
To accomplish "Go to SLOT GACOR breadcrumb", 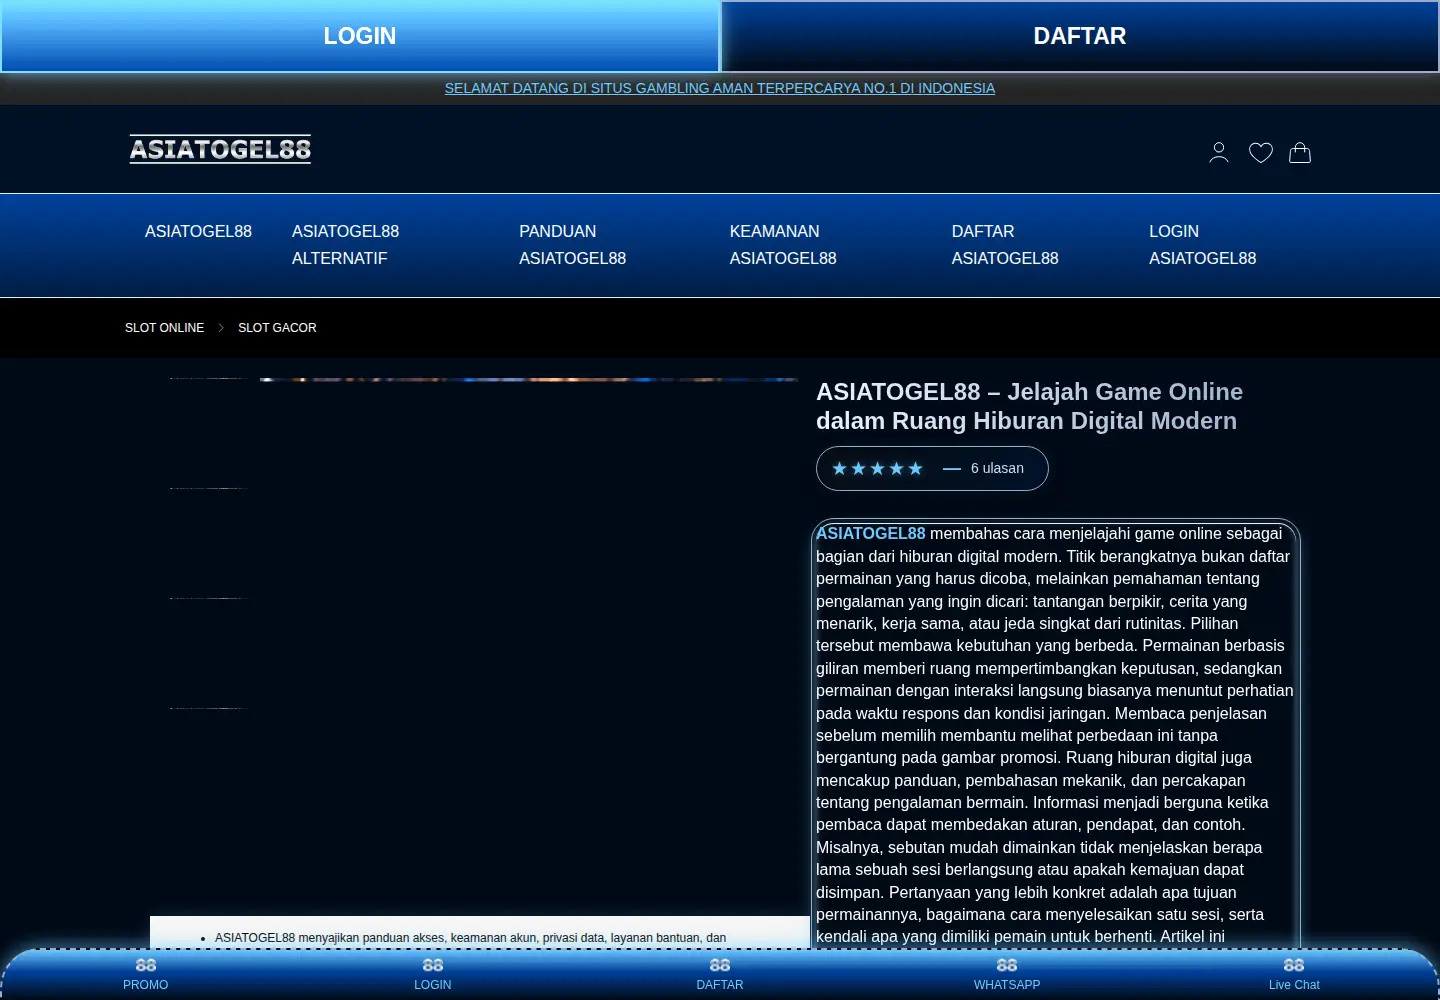I will [x=277, y=328].
